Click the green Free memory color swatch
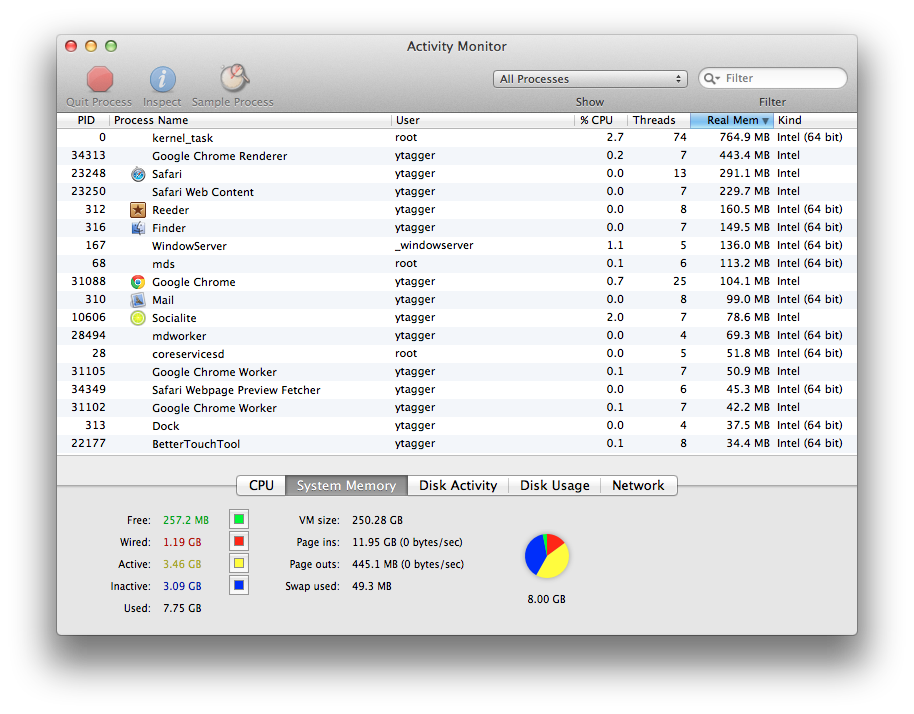Viewport: 914px width, 714px height. [239, 519]
